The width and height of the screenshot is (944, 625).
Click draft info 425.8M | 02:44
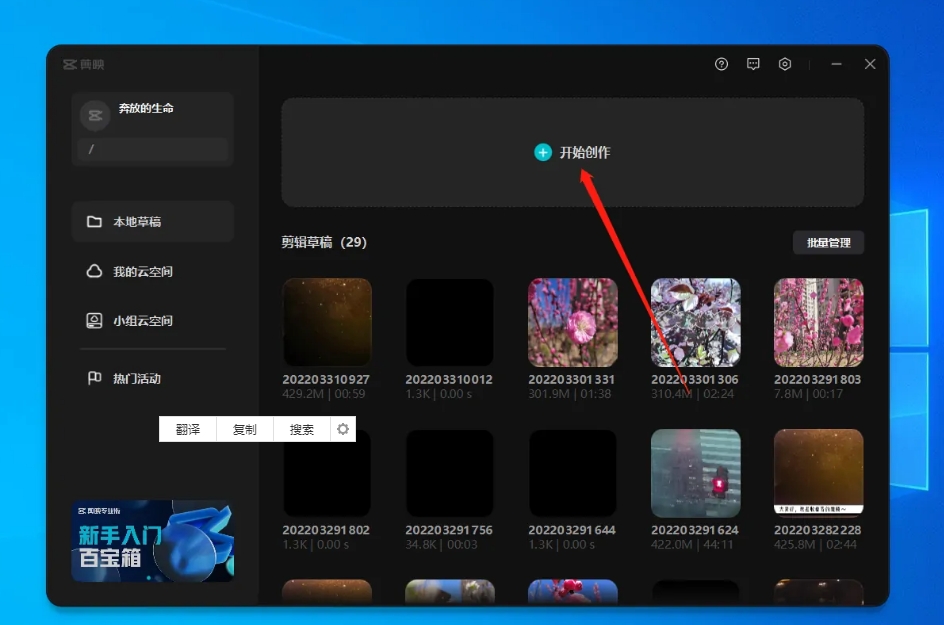[x=815, y=544]
